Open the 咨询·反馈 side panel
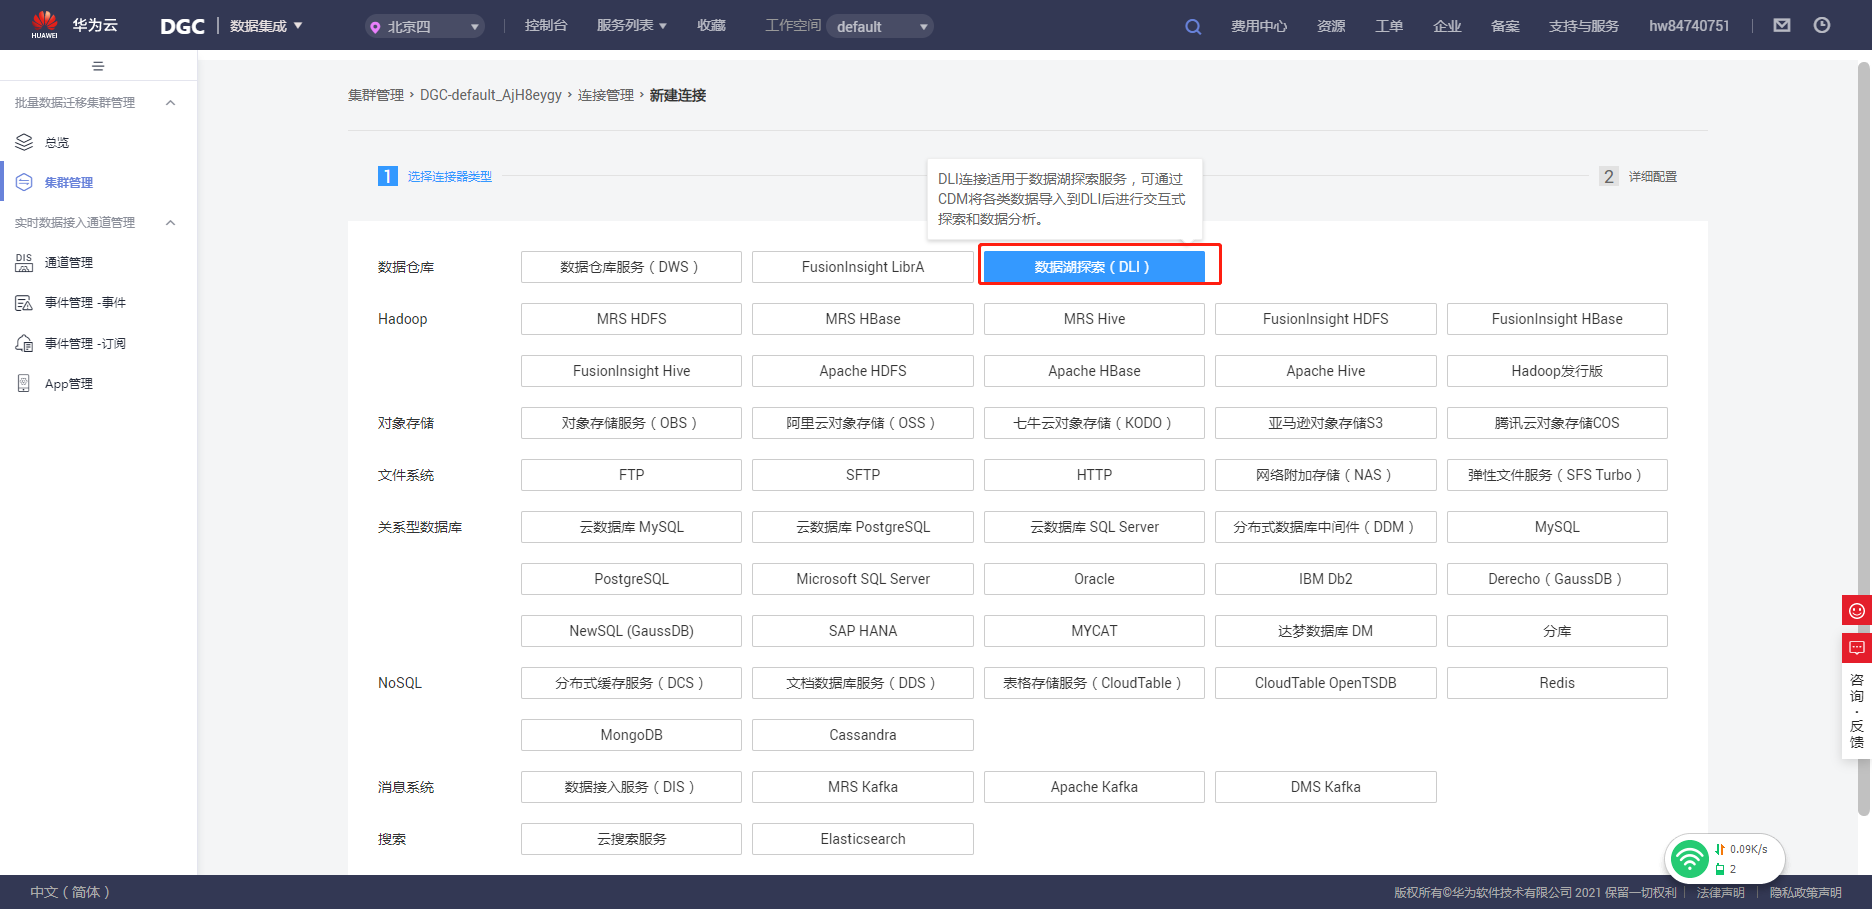The image size is (1872, 909). (x=1857, y=711)
